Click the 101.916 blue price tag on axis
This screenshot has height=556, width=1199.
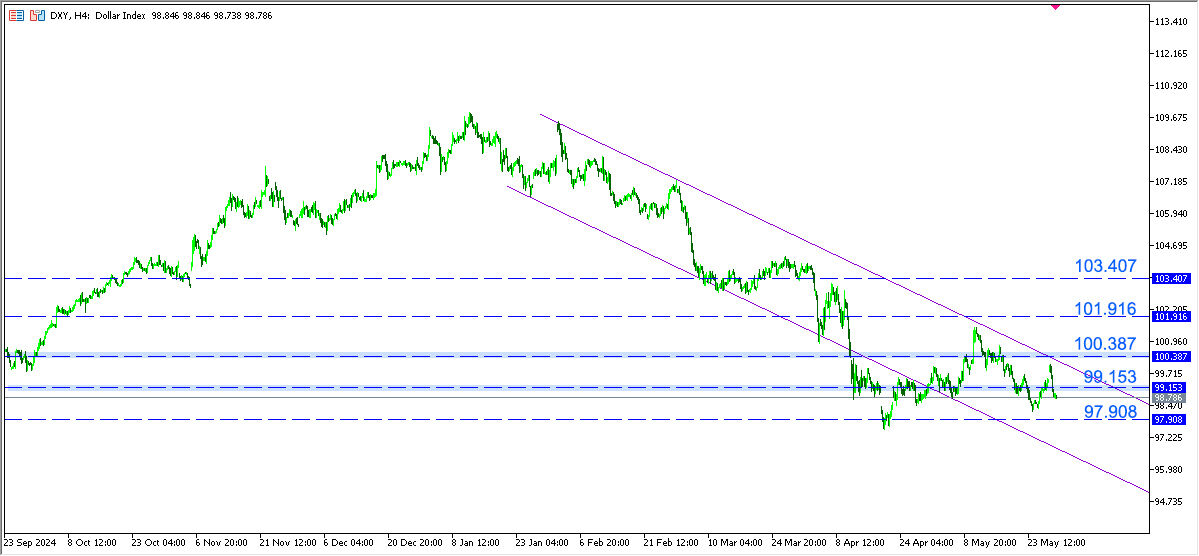coord(1169,317)
